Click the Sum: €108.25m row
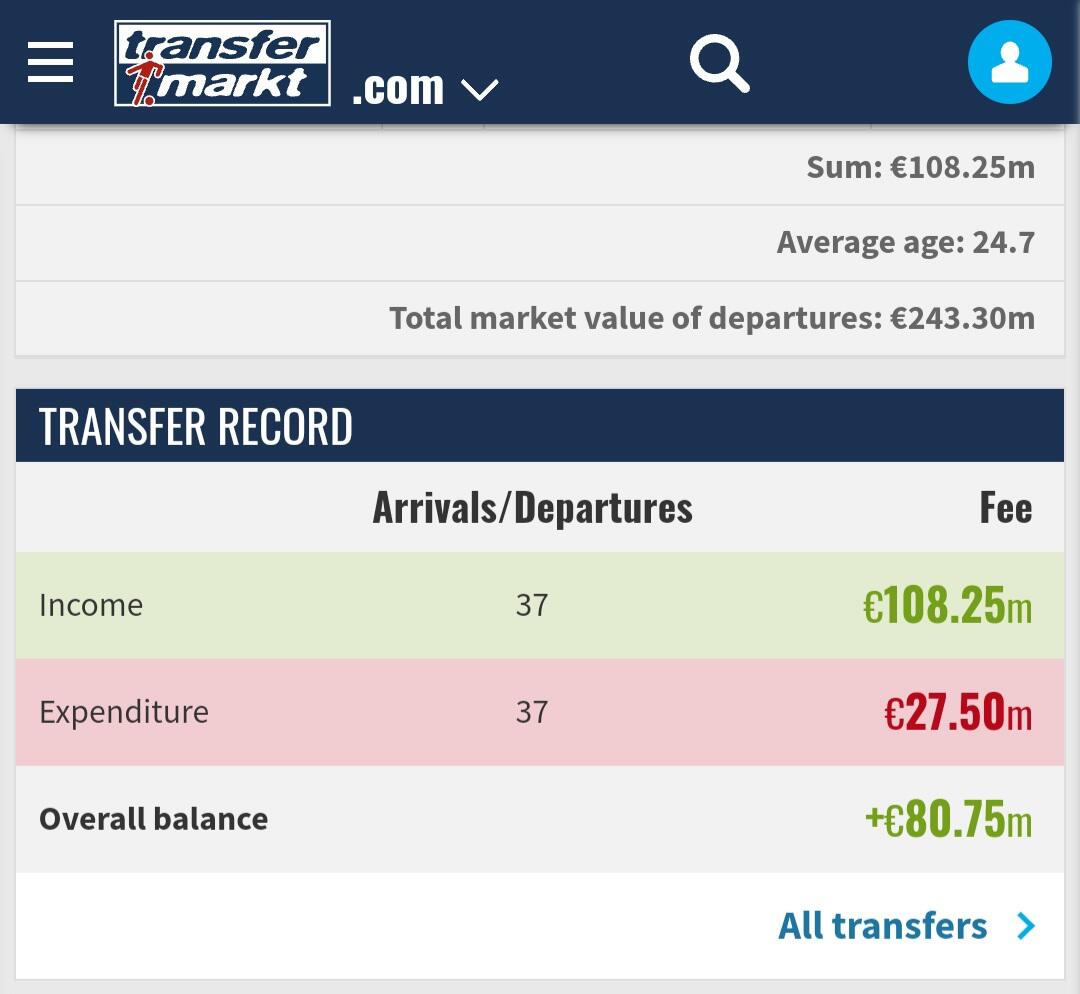 [x=920, y=167]
